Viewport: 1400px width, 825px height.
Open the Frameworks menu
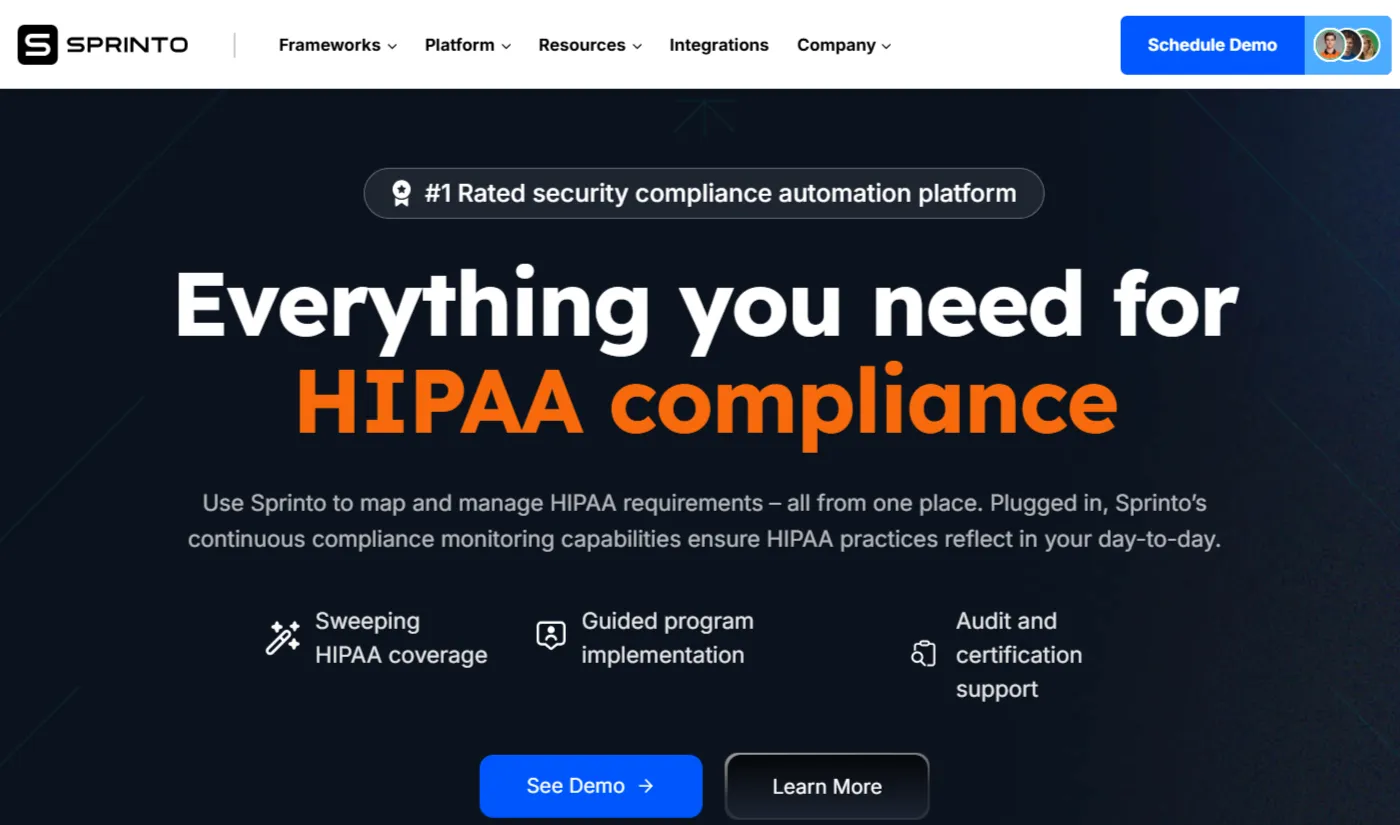[338, 45]
